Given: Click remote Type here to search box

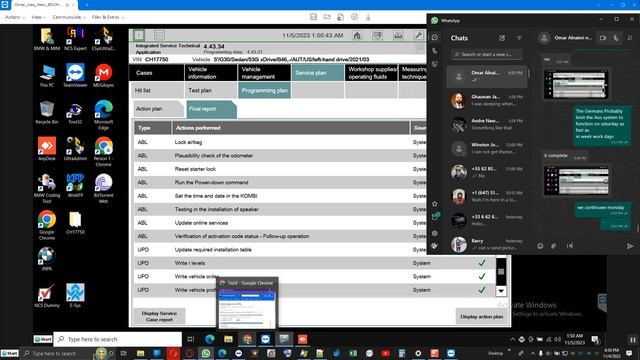Looking at the screenshot, I should pyautogui.click(x=118, y=339).
